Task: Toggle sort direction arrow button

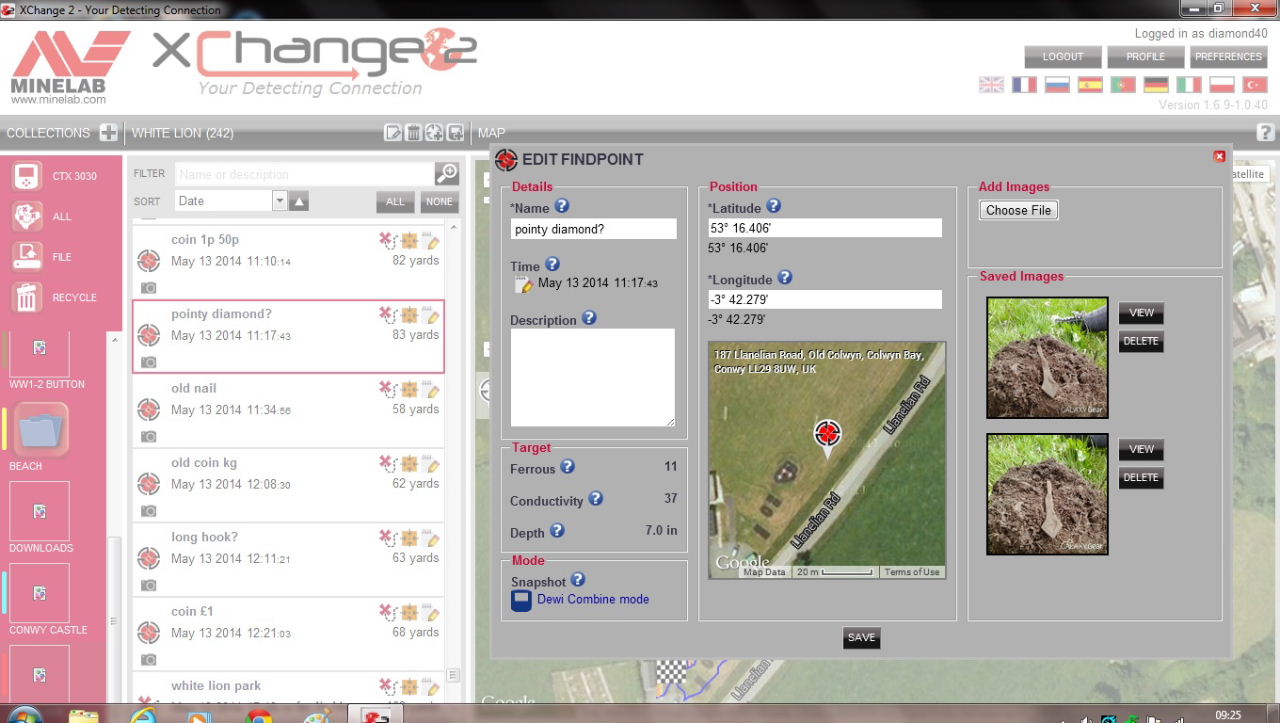Action: coord(299,201)
